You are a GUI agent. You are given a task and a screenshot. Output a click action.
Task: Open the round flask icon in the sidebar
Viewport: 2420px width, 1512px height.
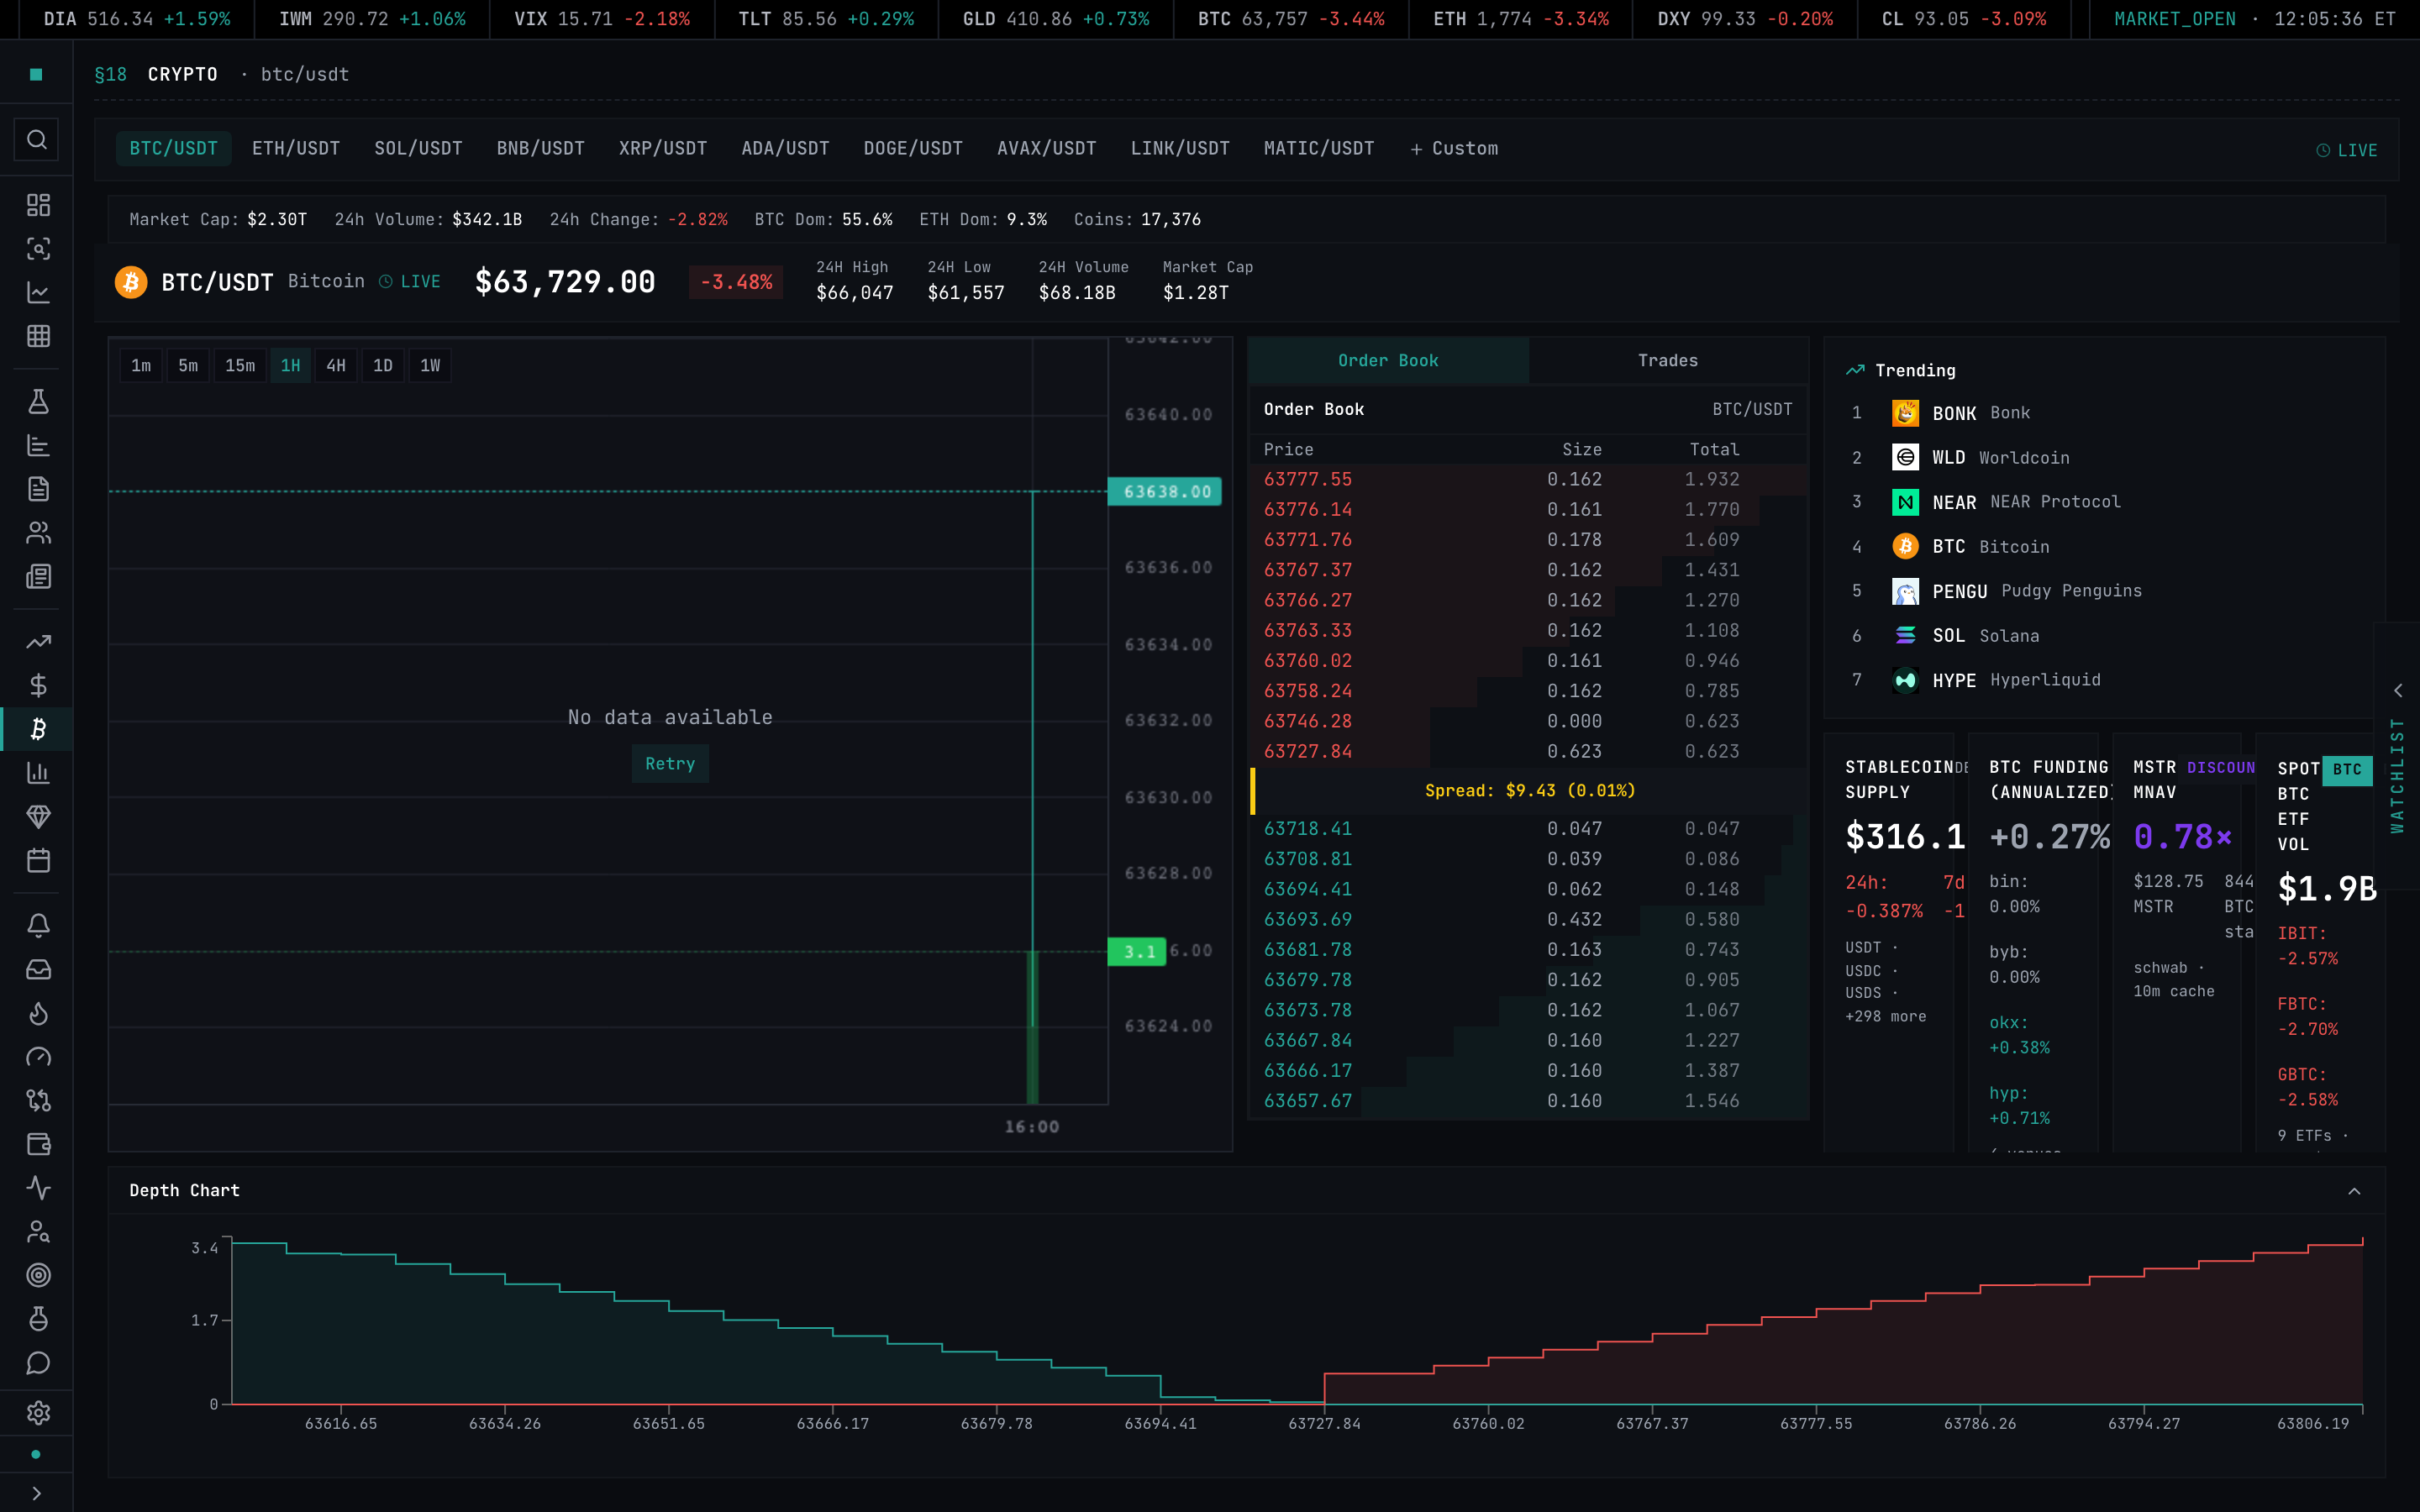click(38, 1319)
